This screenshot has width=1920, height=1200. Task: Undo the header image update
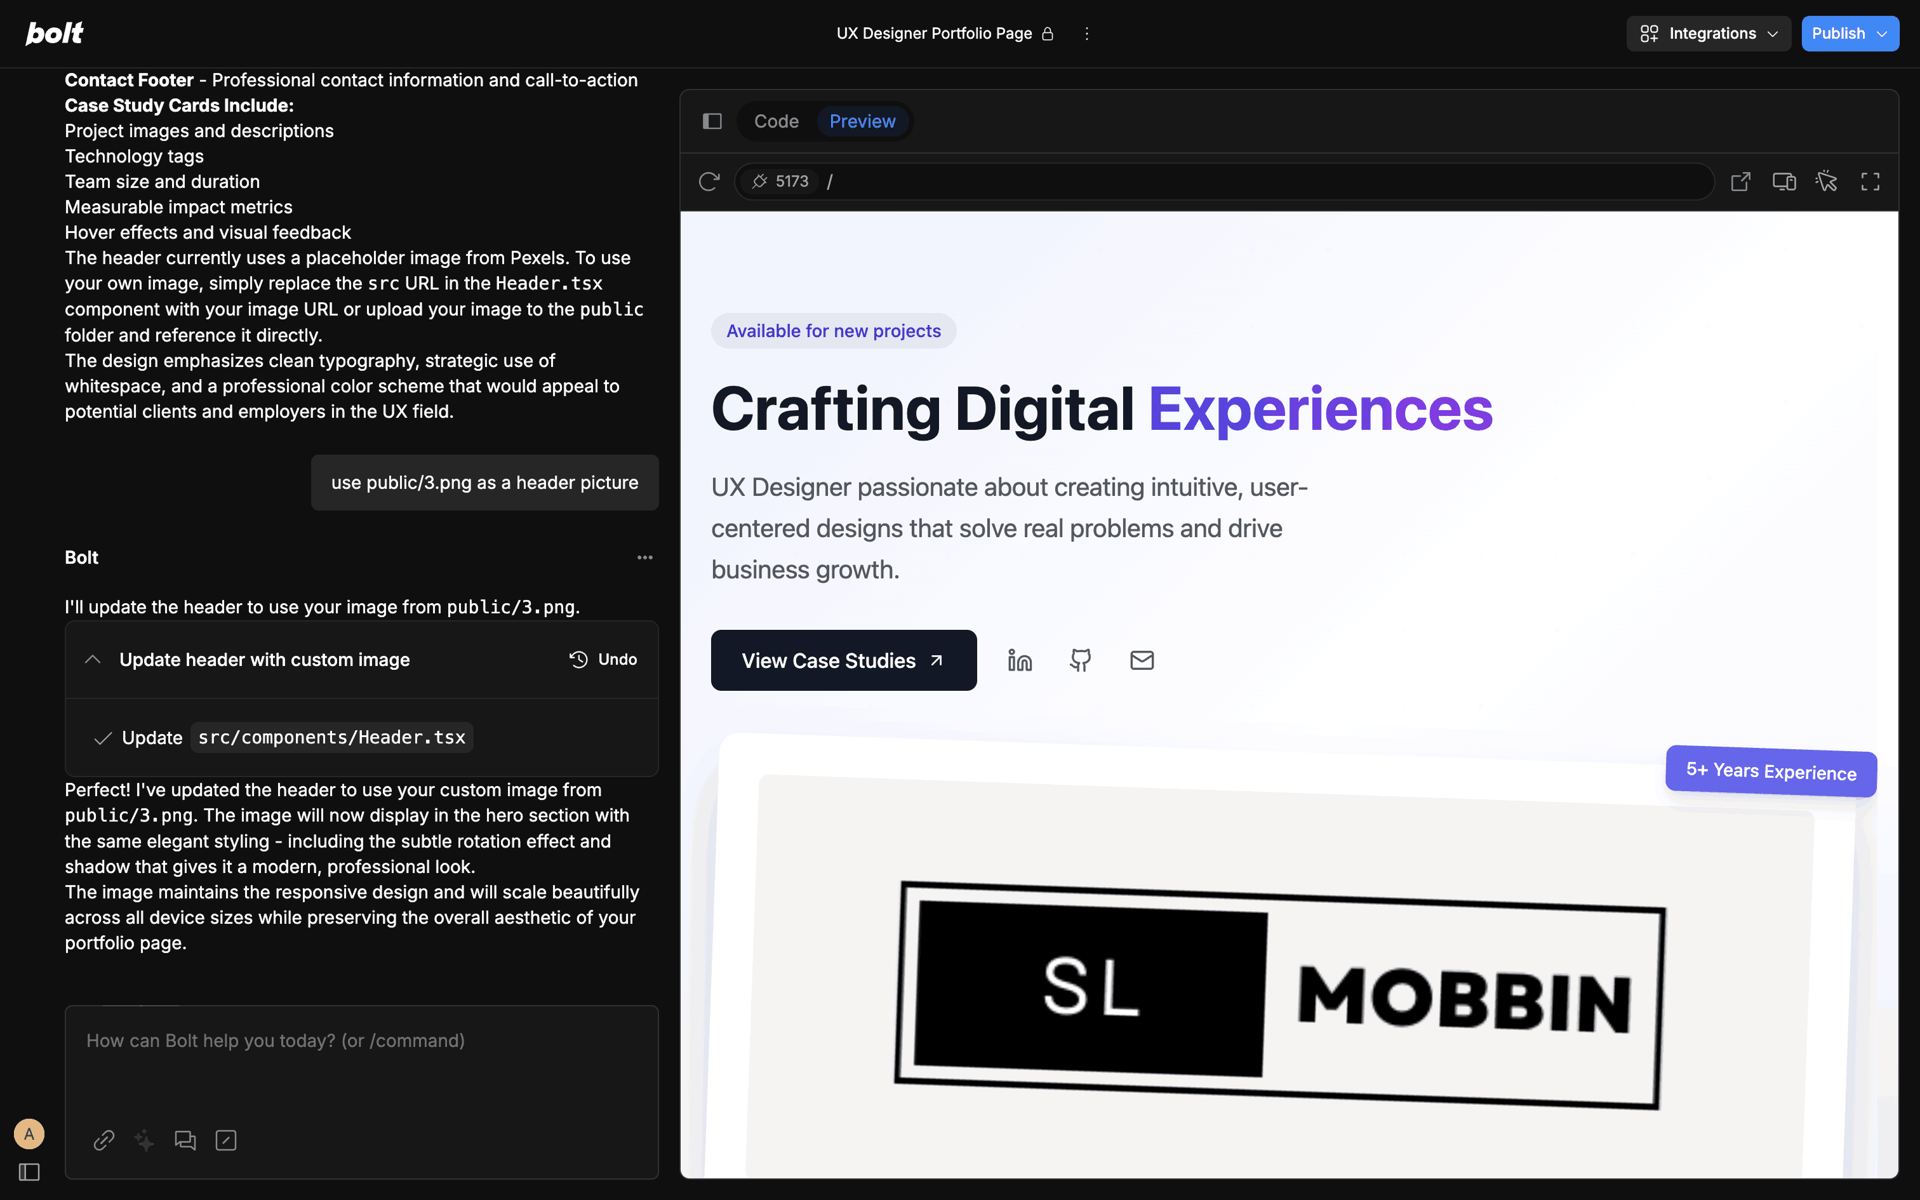pyautogui.click(x=603, y=659)
